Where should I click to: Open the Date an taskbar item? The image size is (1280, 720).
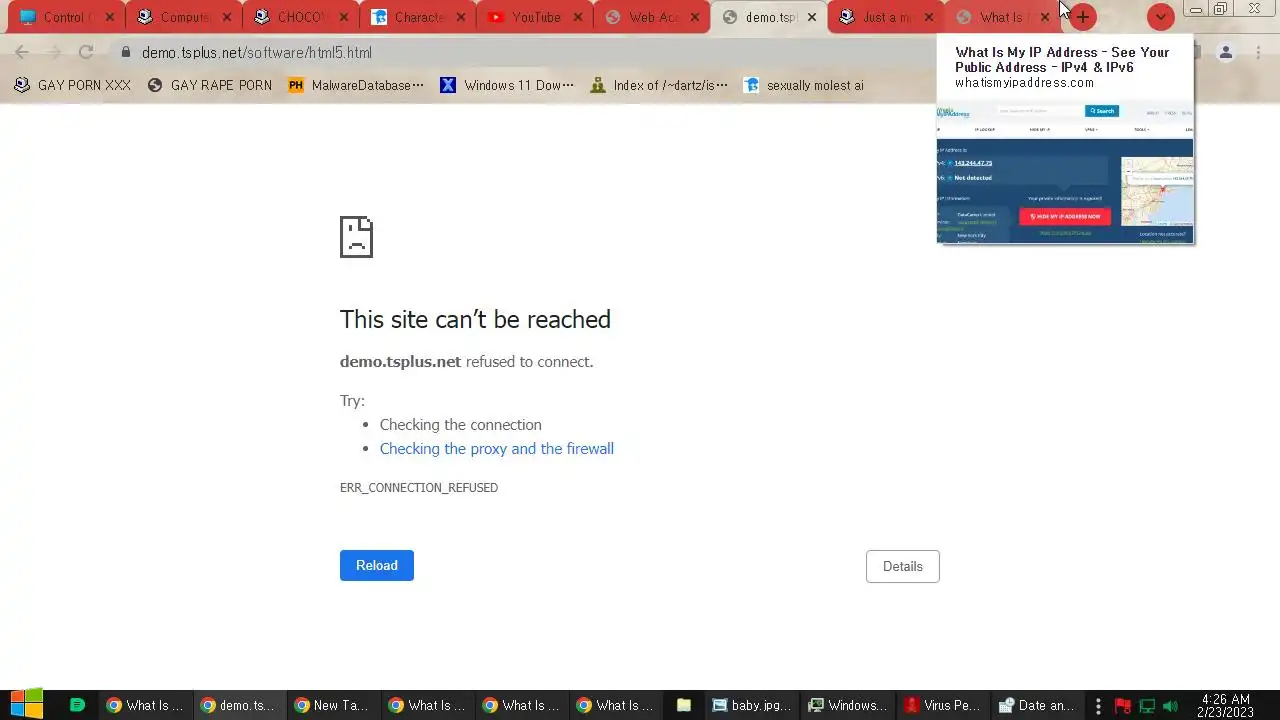(x=1036, y=705)
